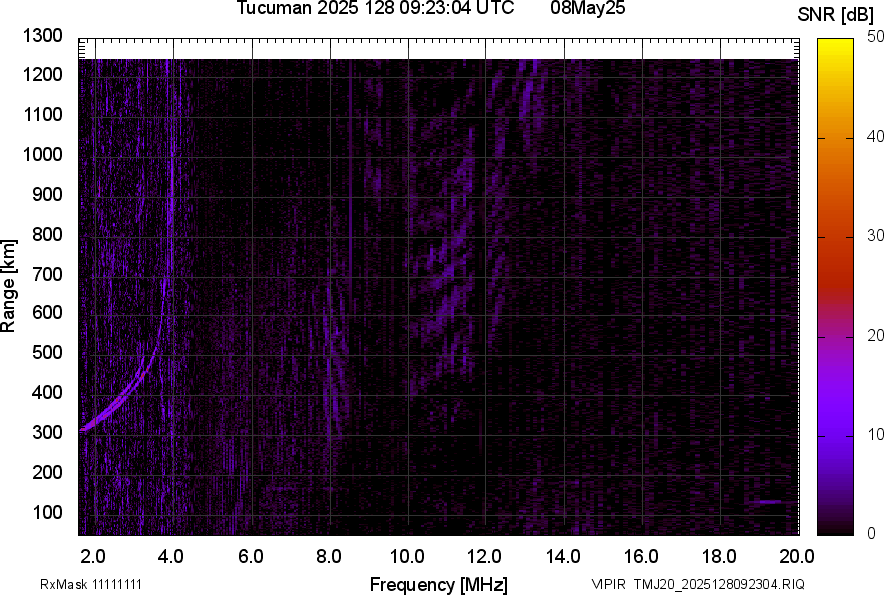Click the range tick label 1200

point(42,74)
